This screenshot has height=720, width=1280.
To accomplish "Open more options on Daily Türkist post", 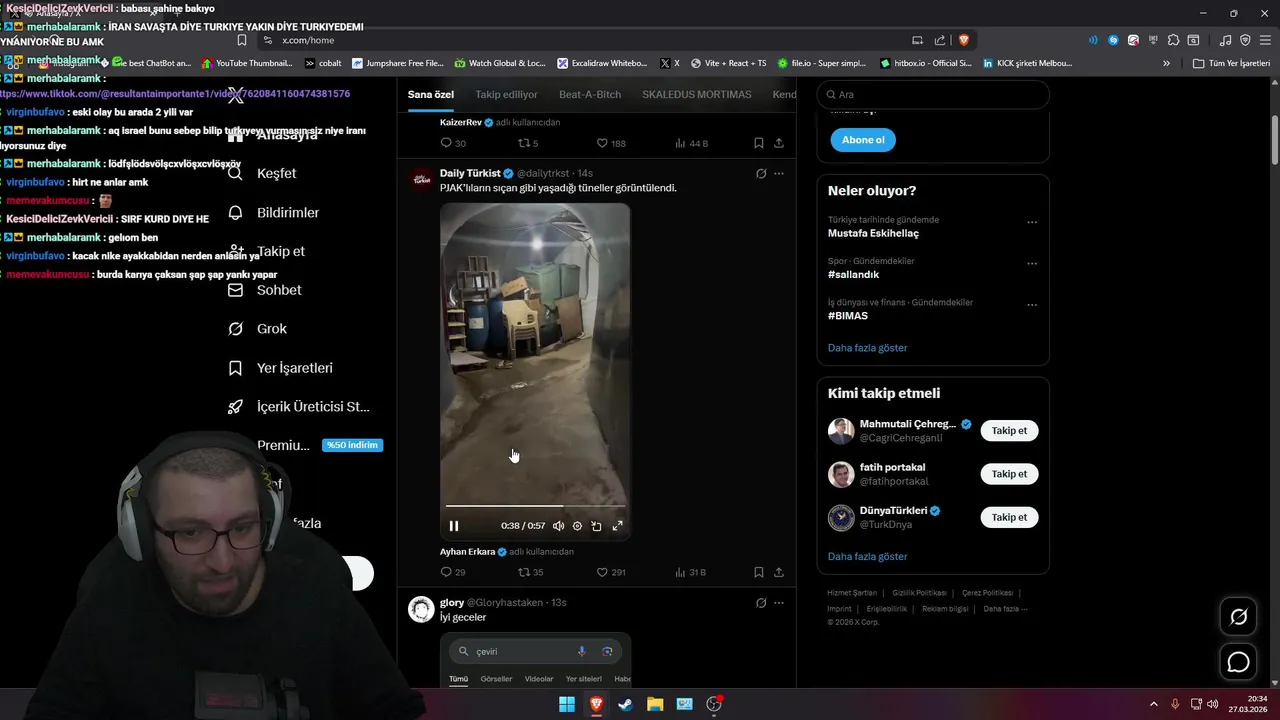I will tap(779, 173).
